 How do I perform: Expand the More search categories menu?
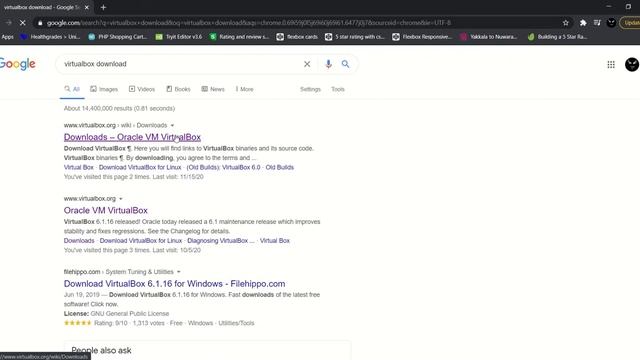[244, 89]
